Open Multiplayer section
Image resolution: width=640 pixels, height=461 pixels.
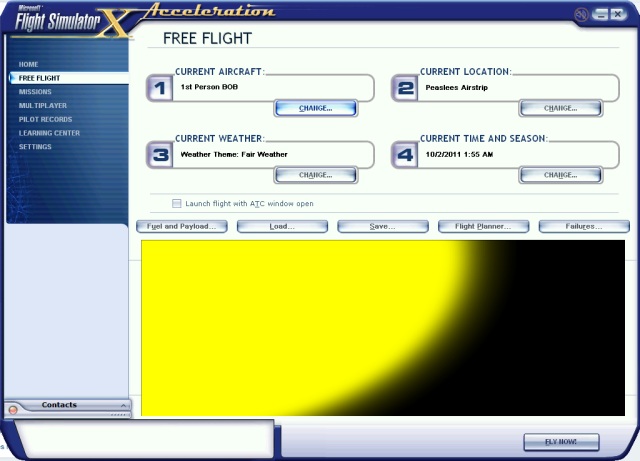[x=42, y=106]
